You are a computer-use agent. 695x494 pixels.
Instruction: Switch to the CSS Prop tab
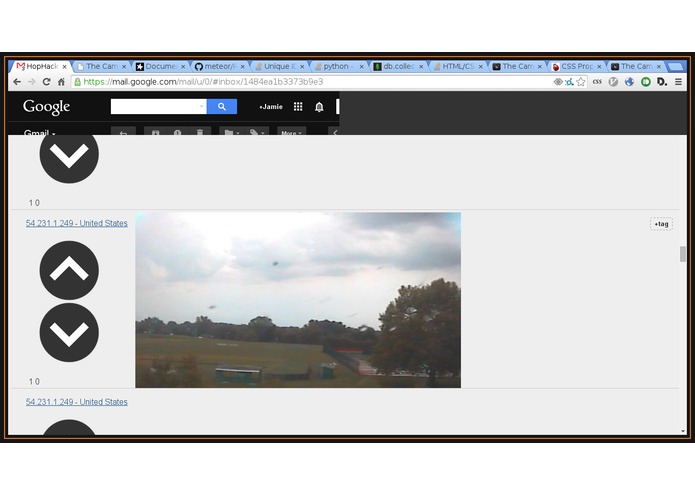576,66
